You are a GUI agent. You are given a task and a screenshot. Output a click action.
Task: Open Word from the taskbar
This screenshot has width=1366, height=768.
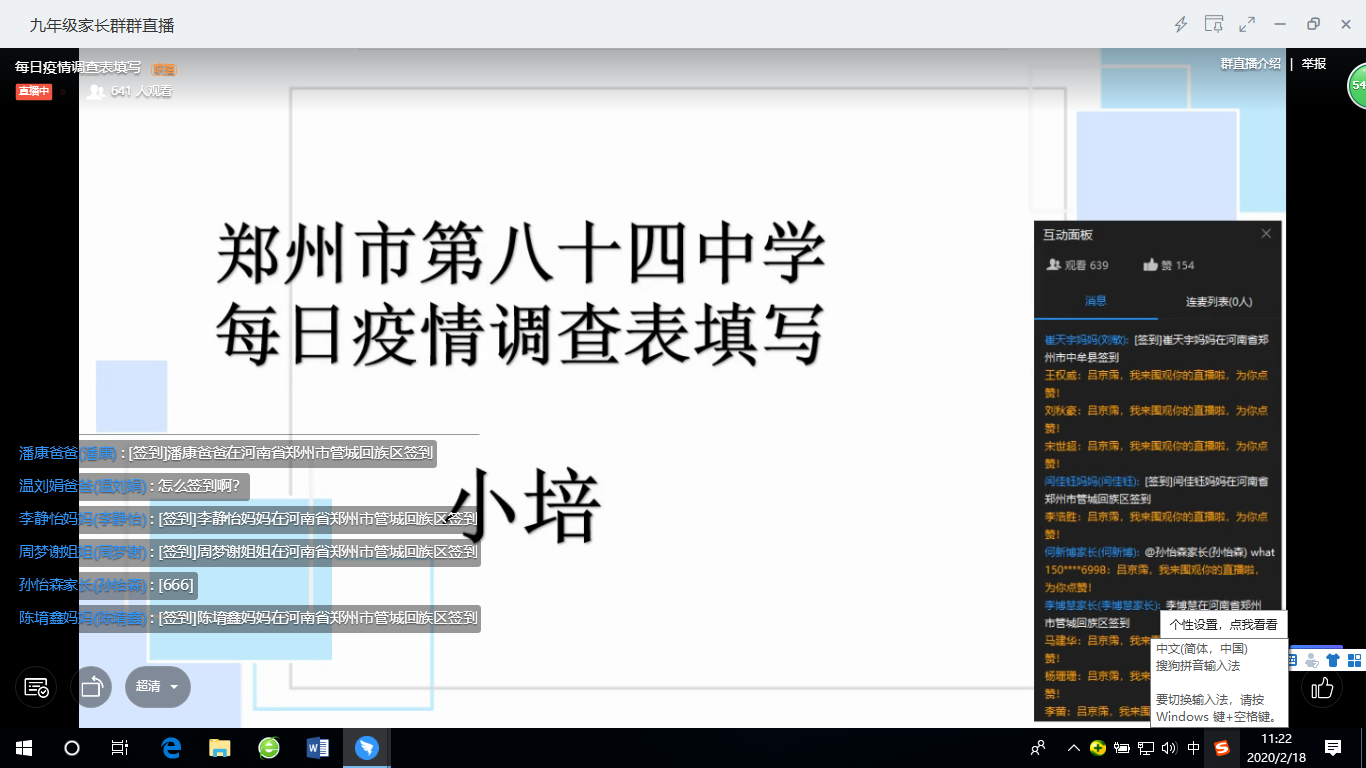(318, 748)
